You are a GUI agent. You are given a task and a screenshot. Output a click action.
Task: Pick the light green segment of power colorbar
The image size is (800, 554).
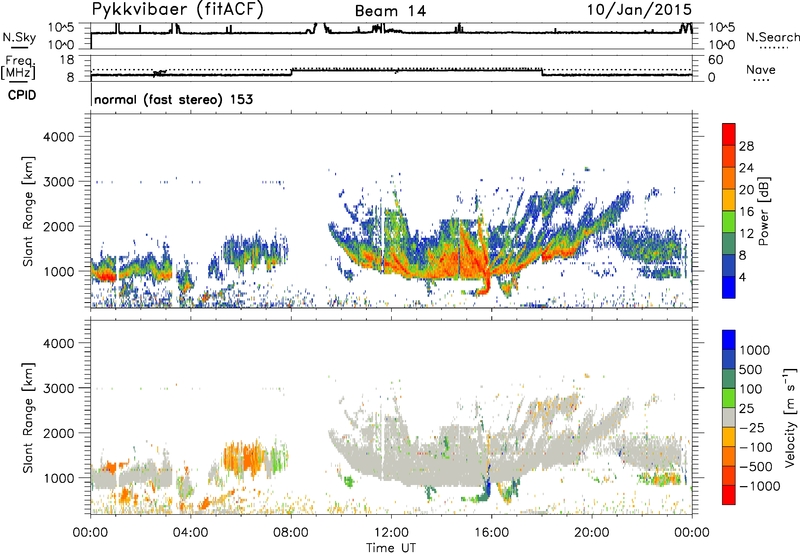pyautogui.click(x=729, y=222)
